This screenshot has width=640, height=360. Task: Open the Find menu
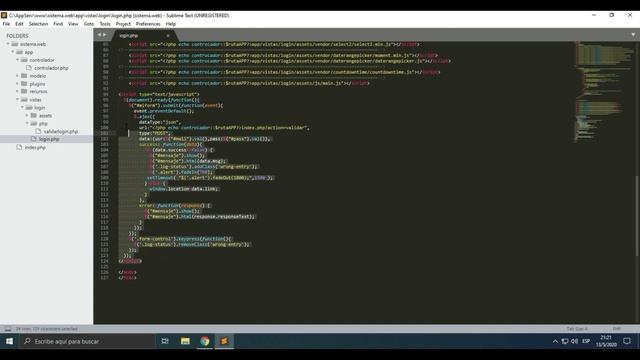tap(58, 24)
